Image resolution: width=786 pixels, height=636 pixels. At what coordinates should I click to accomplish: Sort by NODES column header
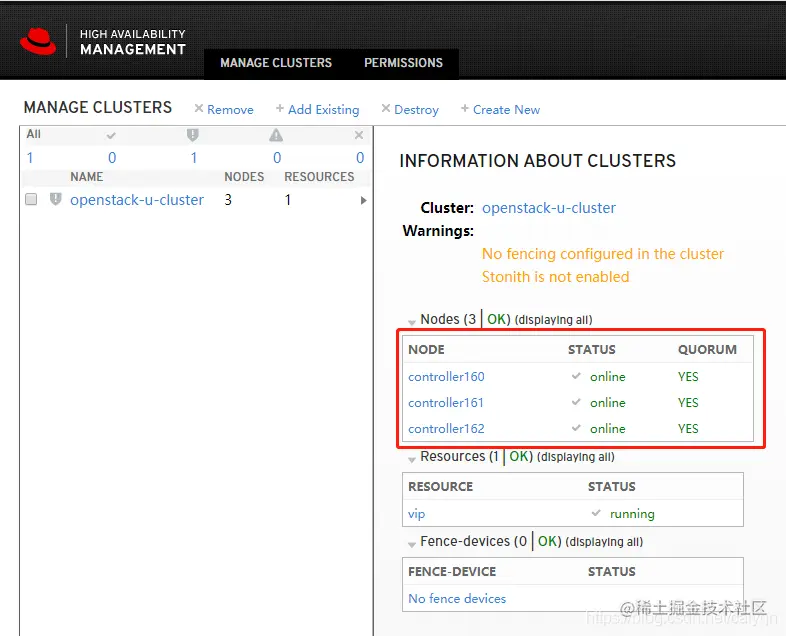click(x=244, y=177)
